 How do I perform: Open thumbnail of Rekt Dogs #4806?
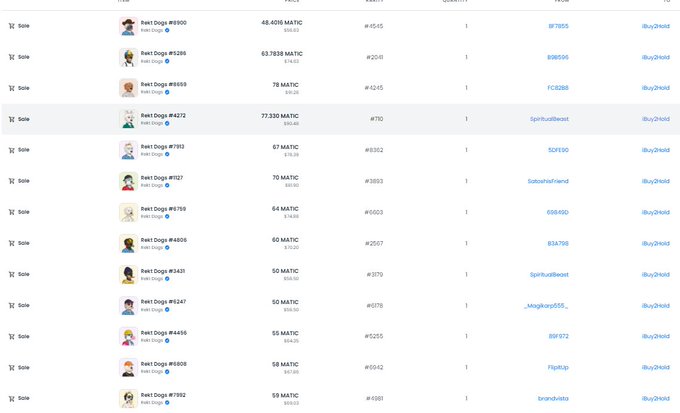128,243
